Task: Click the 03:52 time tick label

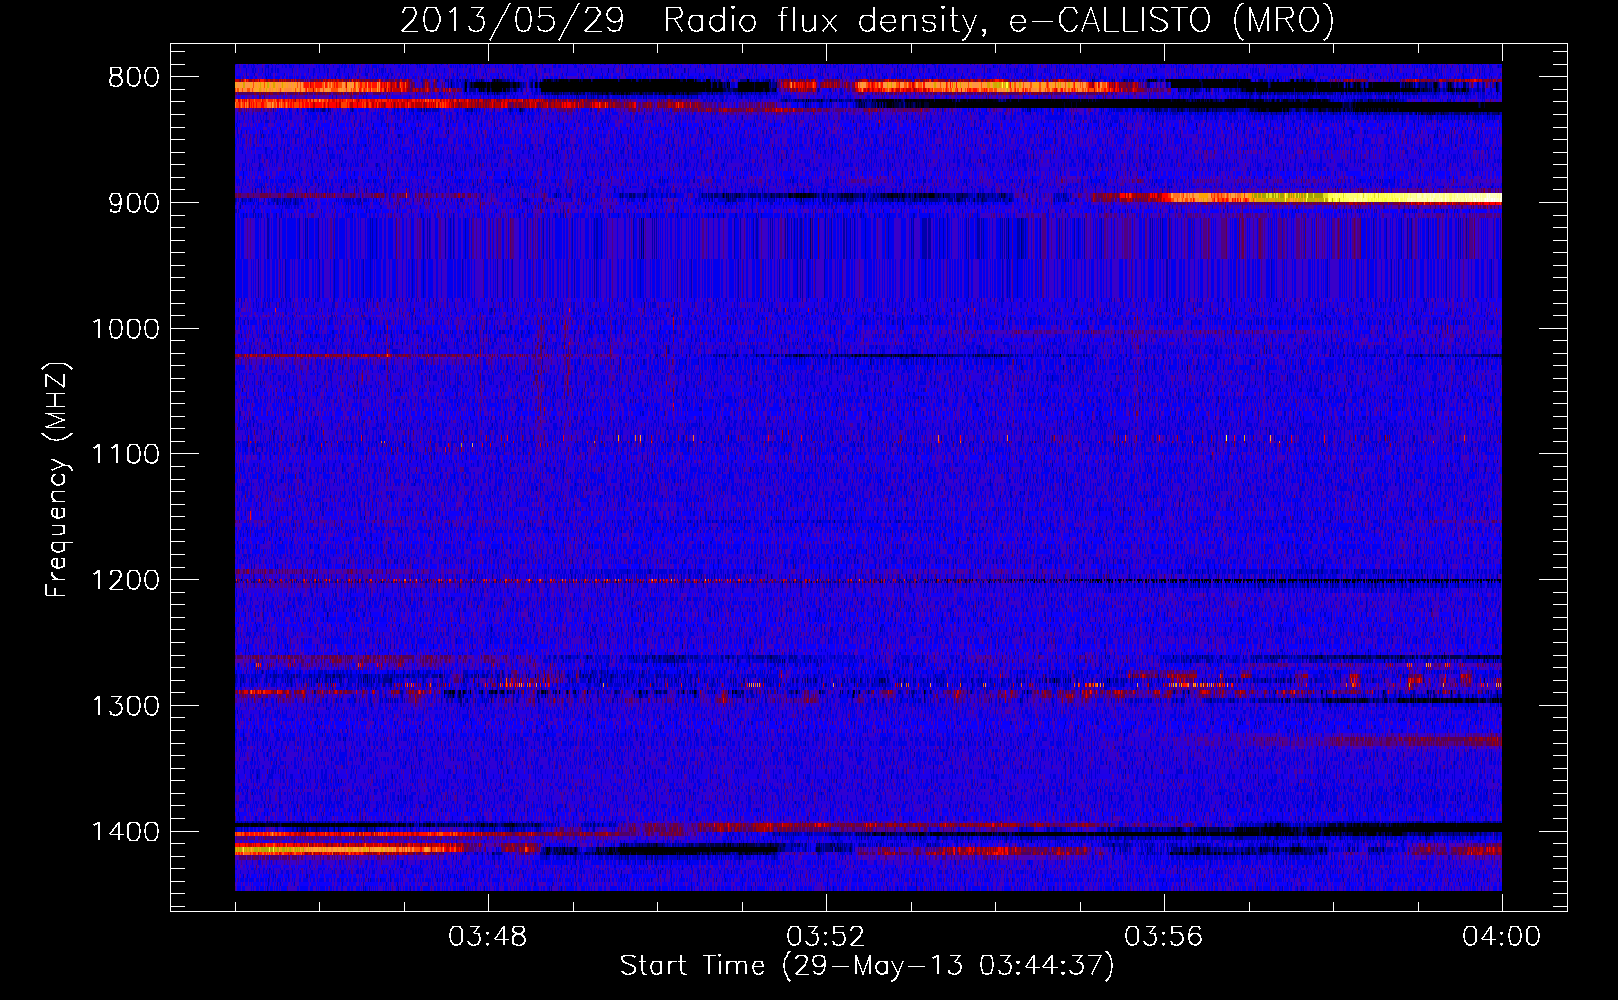Action: click(826, 937)
